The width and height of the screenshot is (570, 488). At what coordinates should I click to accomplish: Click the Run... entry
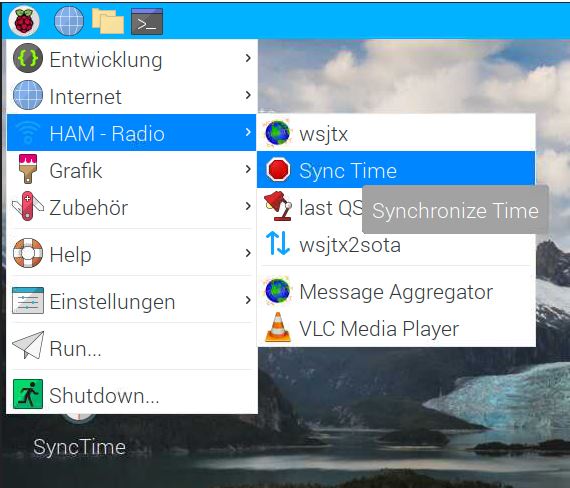coord(132,347)
